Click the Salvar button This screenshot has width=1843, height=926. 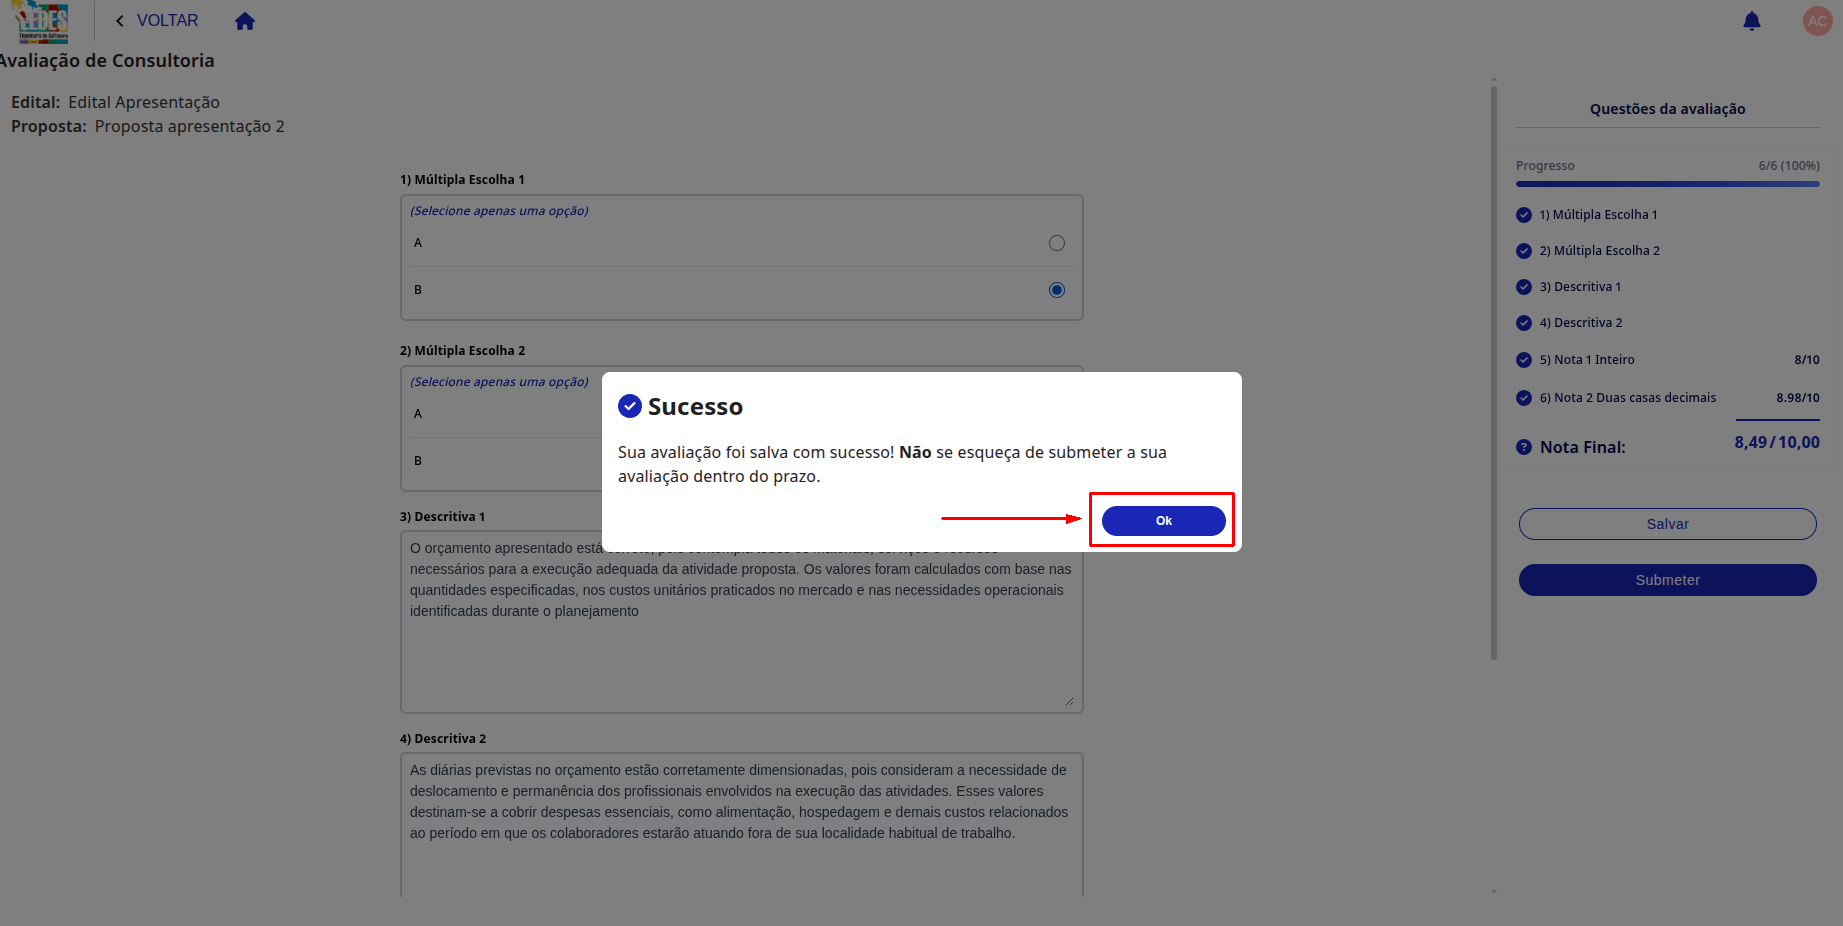[1667, 524]
